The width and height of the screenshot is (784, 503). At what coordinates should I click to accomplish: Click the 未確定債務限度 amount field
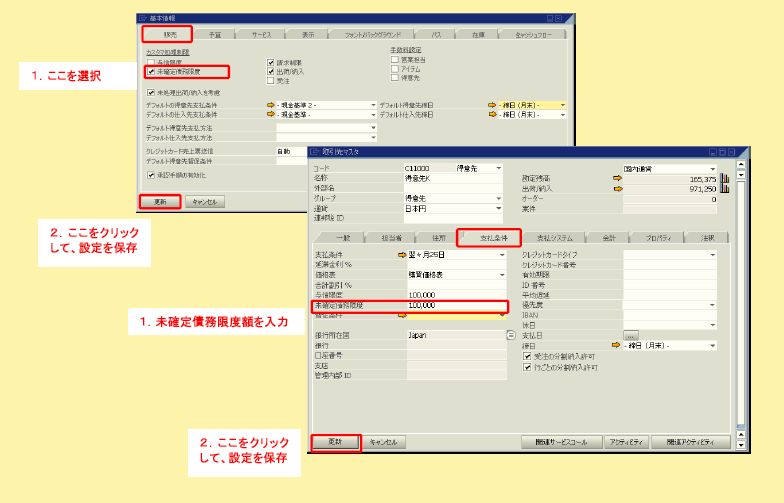[455, 304]
